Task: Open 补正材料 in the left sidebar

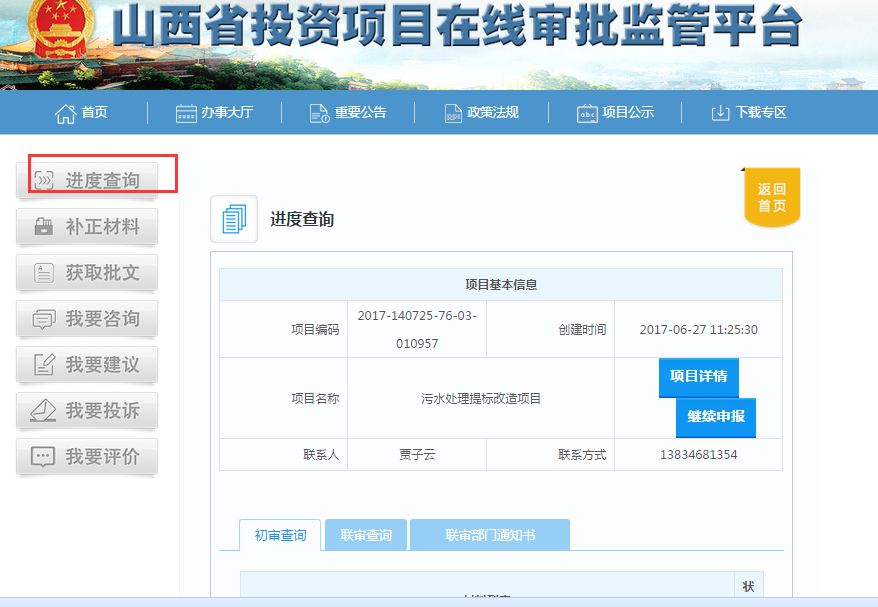Action: tap(88, 227)
